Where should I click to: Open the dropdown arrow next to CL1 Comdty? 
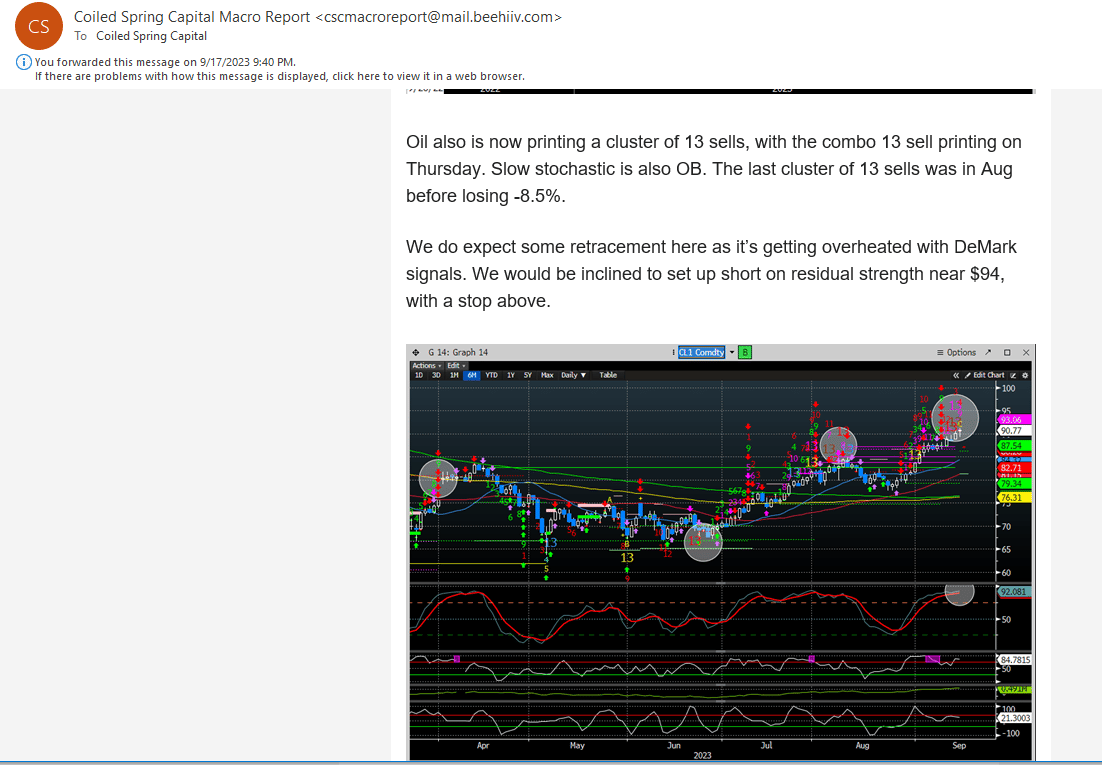pyautogui.click(x=732, y=352)
